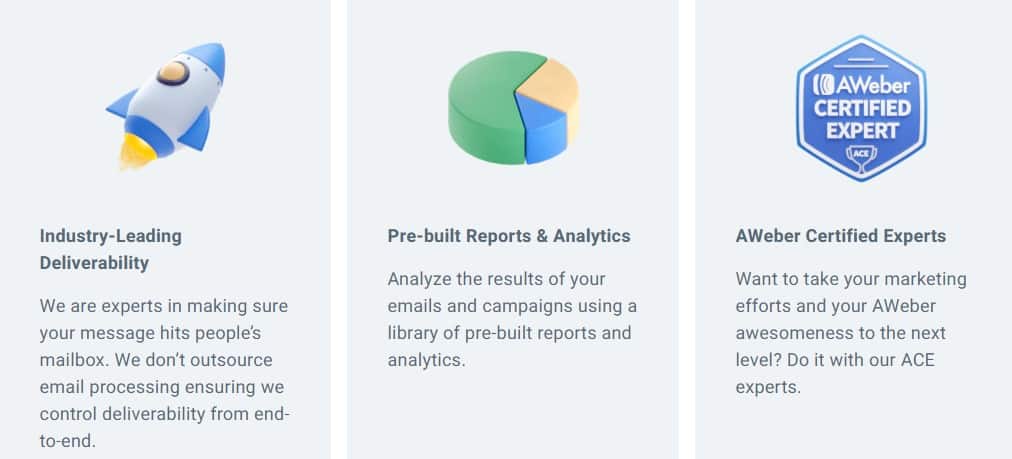Screen dimensions: 1012x459
Task: Click the ACE trophy emblem on the badge
Action: click(x=861, y=158)
